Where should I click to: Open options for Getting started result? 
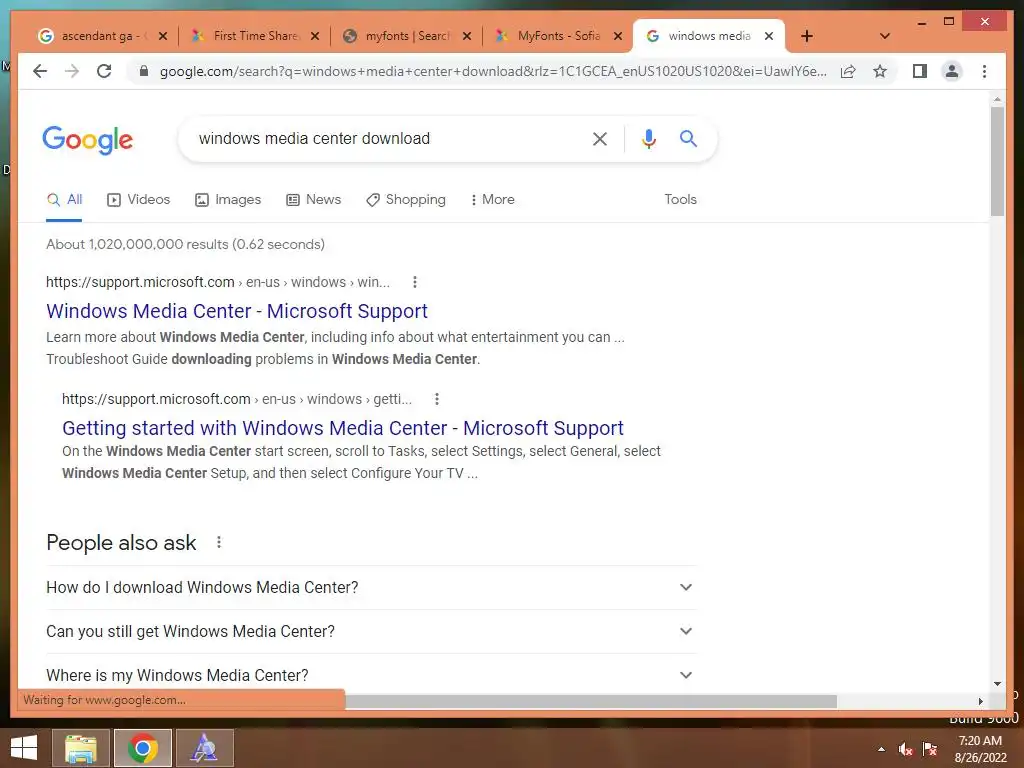coord(437,399)
